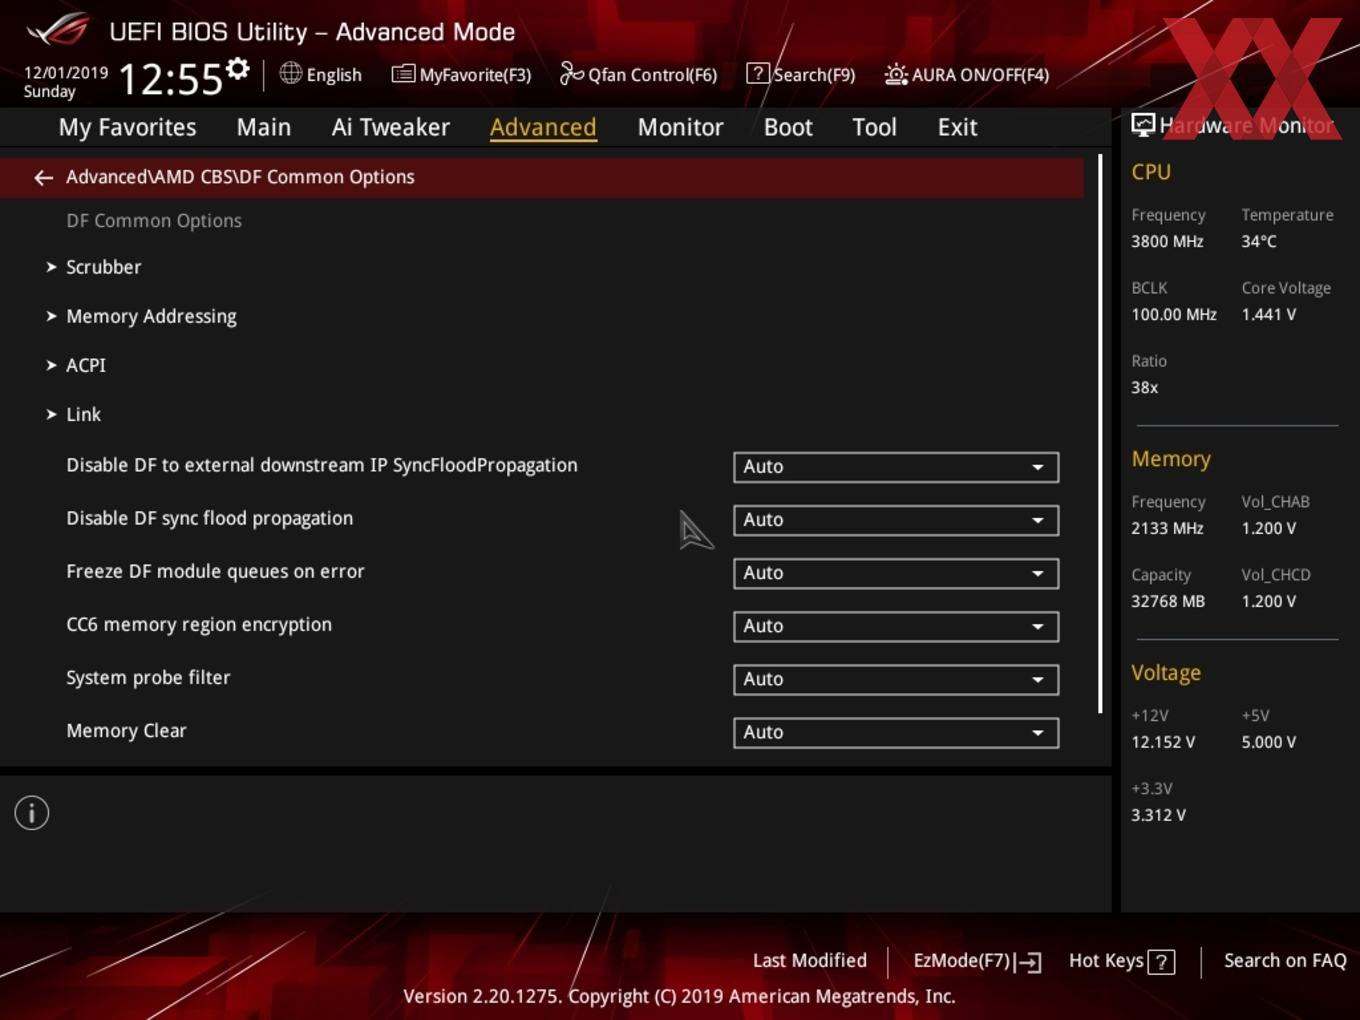Screen dimensions: 1360x1020
Task: Click CPU frequency value 3800 MHz
Action: [x=1167, y=242]
